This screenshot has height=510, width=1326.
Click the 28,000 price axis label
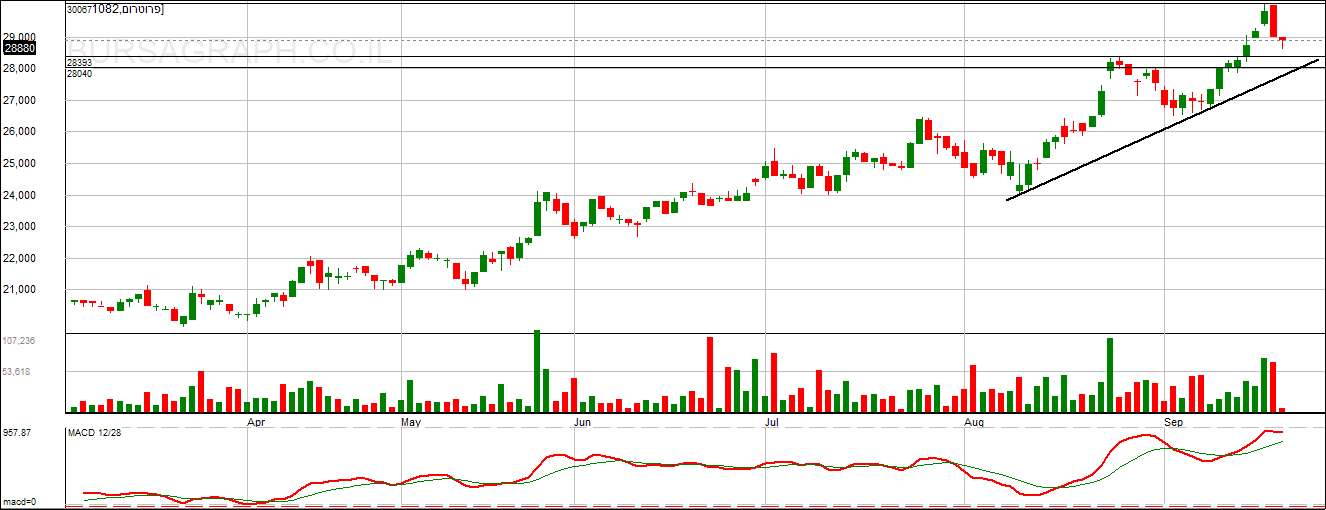pos(19,68)
